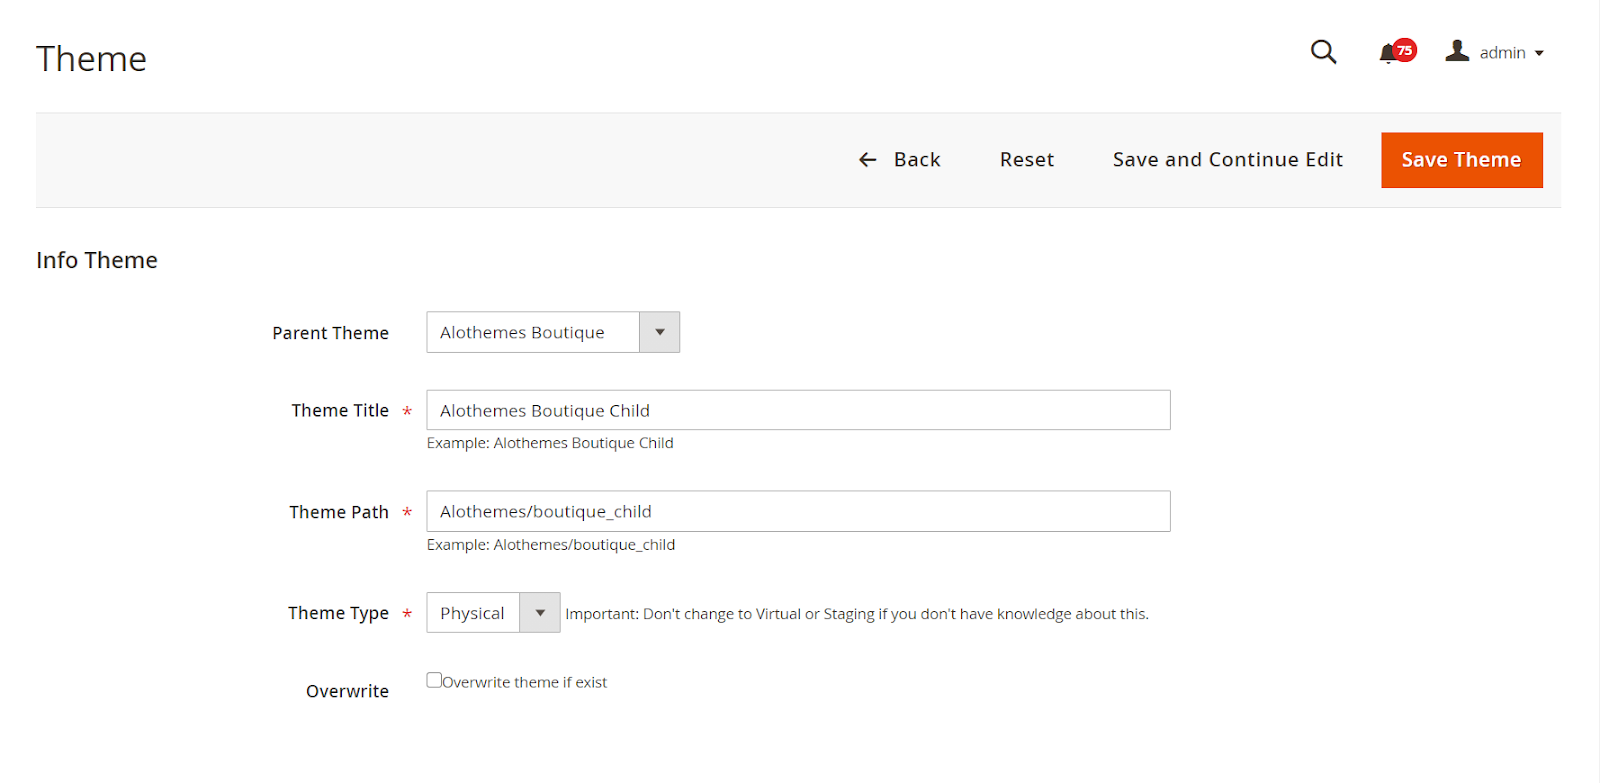Screen dimensions: 1600x783
Task: Click Save and Continue Edit
Action: pos(1227,160)
